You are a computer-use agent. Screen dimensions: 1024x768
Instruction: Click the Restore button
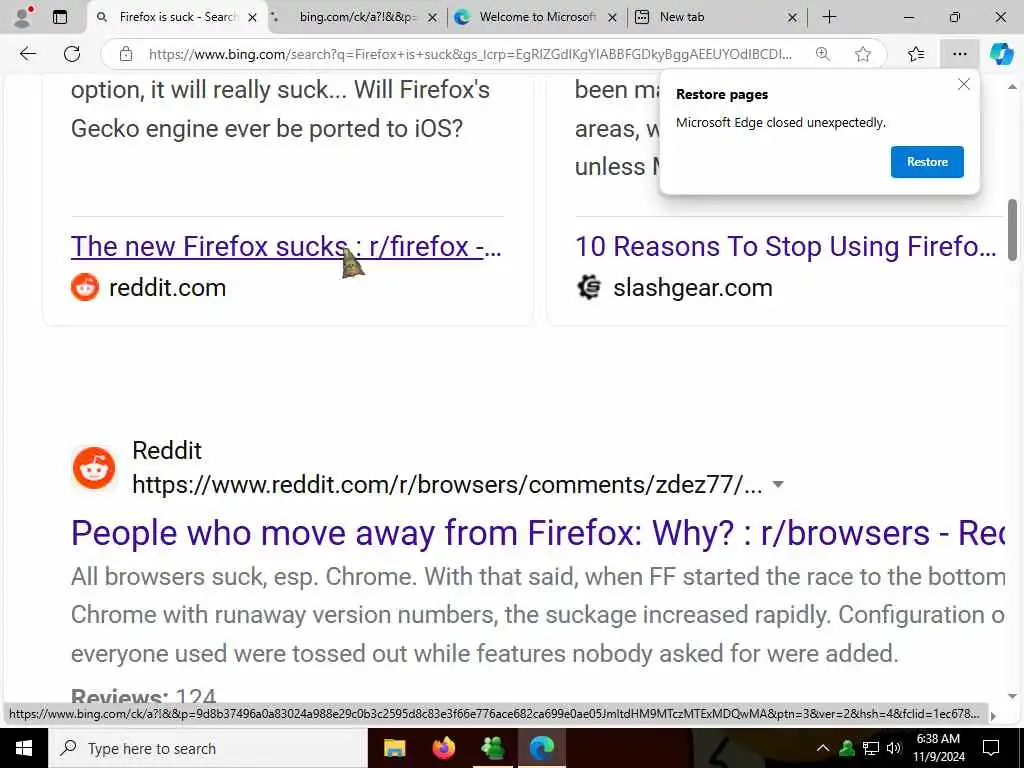pos(927,162)
